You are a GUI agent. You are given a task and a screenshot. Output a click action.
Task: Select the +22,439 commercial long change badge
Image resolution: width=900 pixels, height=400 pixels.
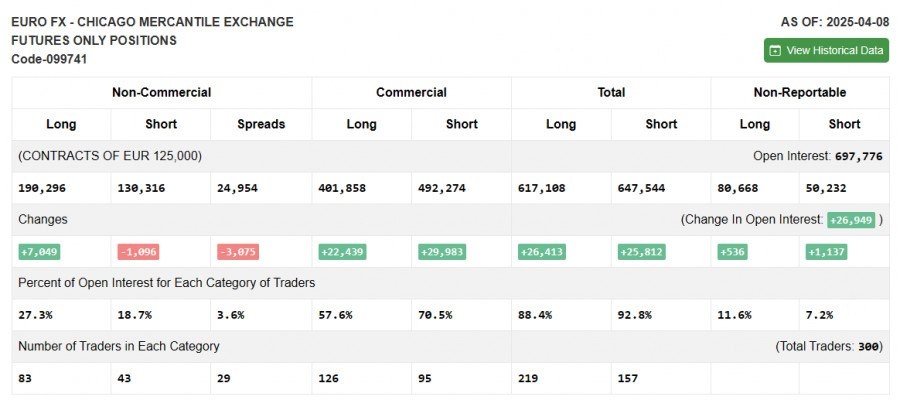[343, 252]
